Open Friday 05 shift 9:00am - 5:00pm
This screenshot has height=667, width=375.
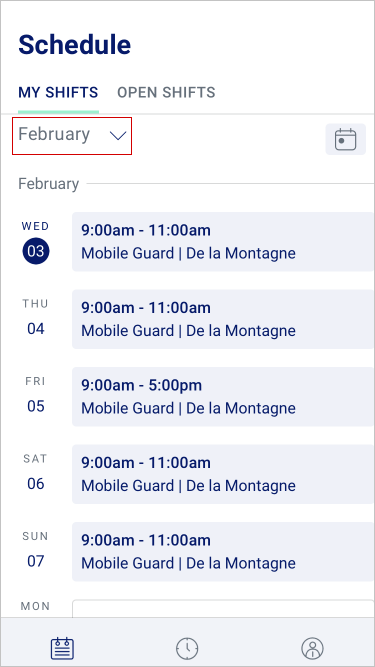pos(223,396)
